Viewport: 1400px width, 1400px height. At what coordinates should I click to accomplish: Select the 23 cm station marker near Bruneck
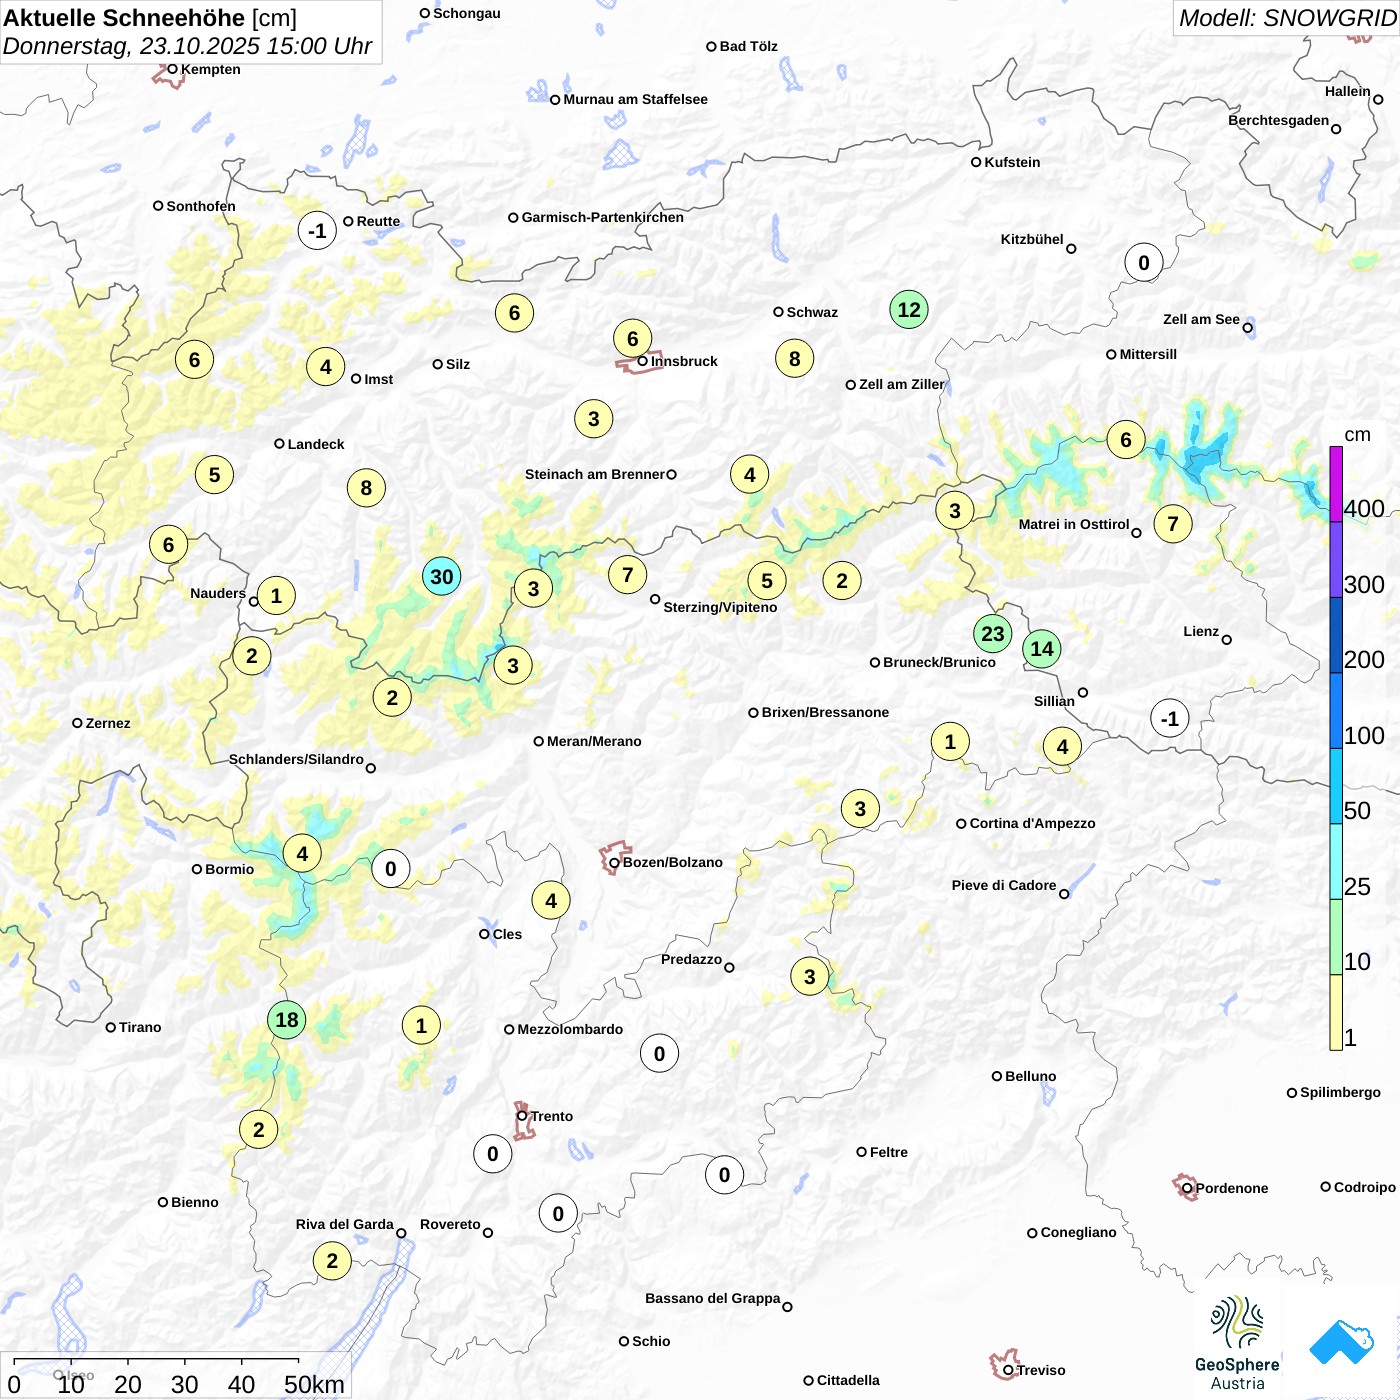993,633
